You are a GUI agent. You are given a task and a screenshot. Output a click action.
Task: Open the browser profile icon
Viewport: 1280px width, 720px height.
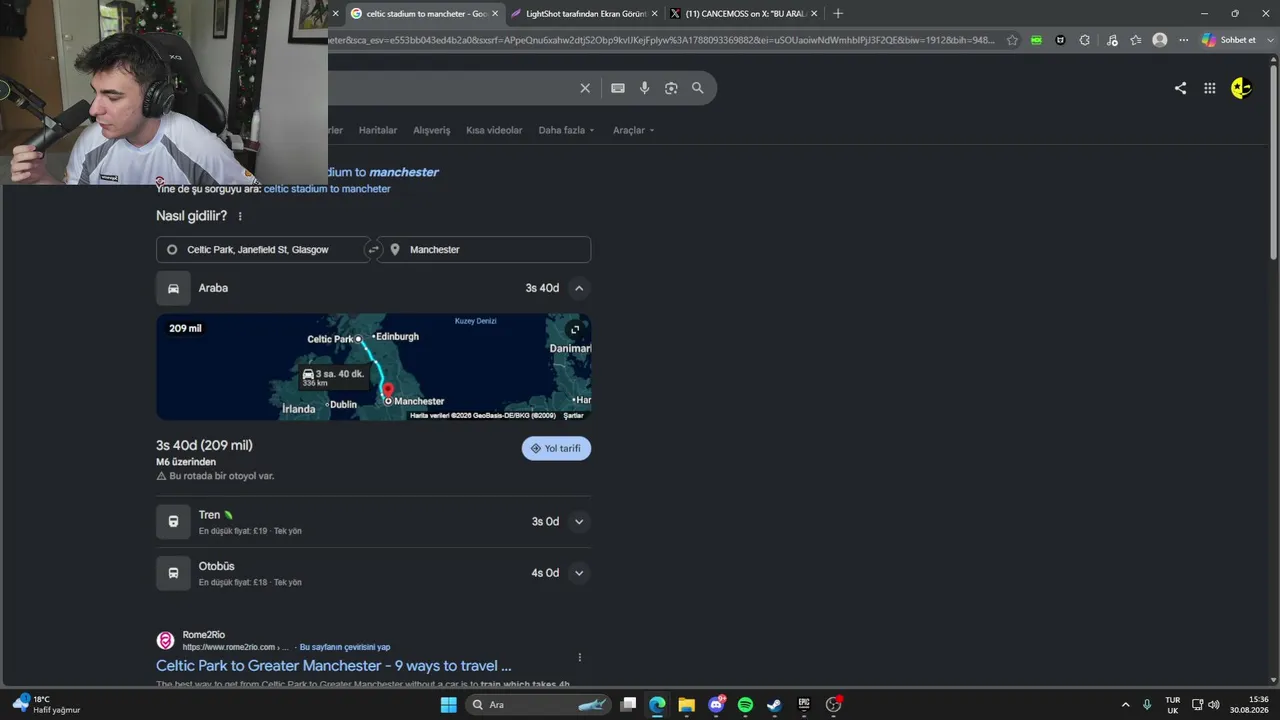1160,40
